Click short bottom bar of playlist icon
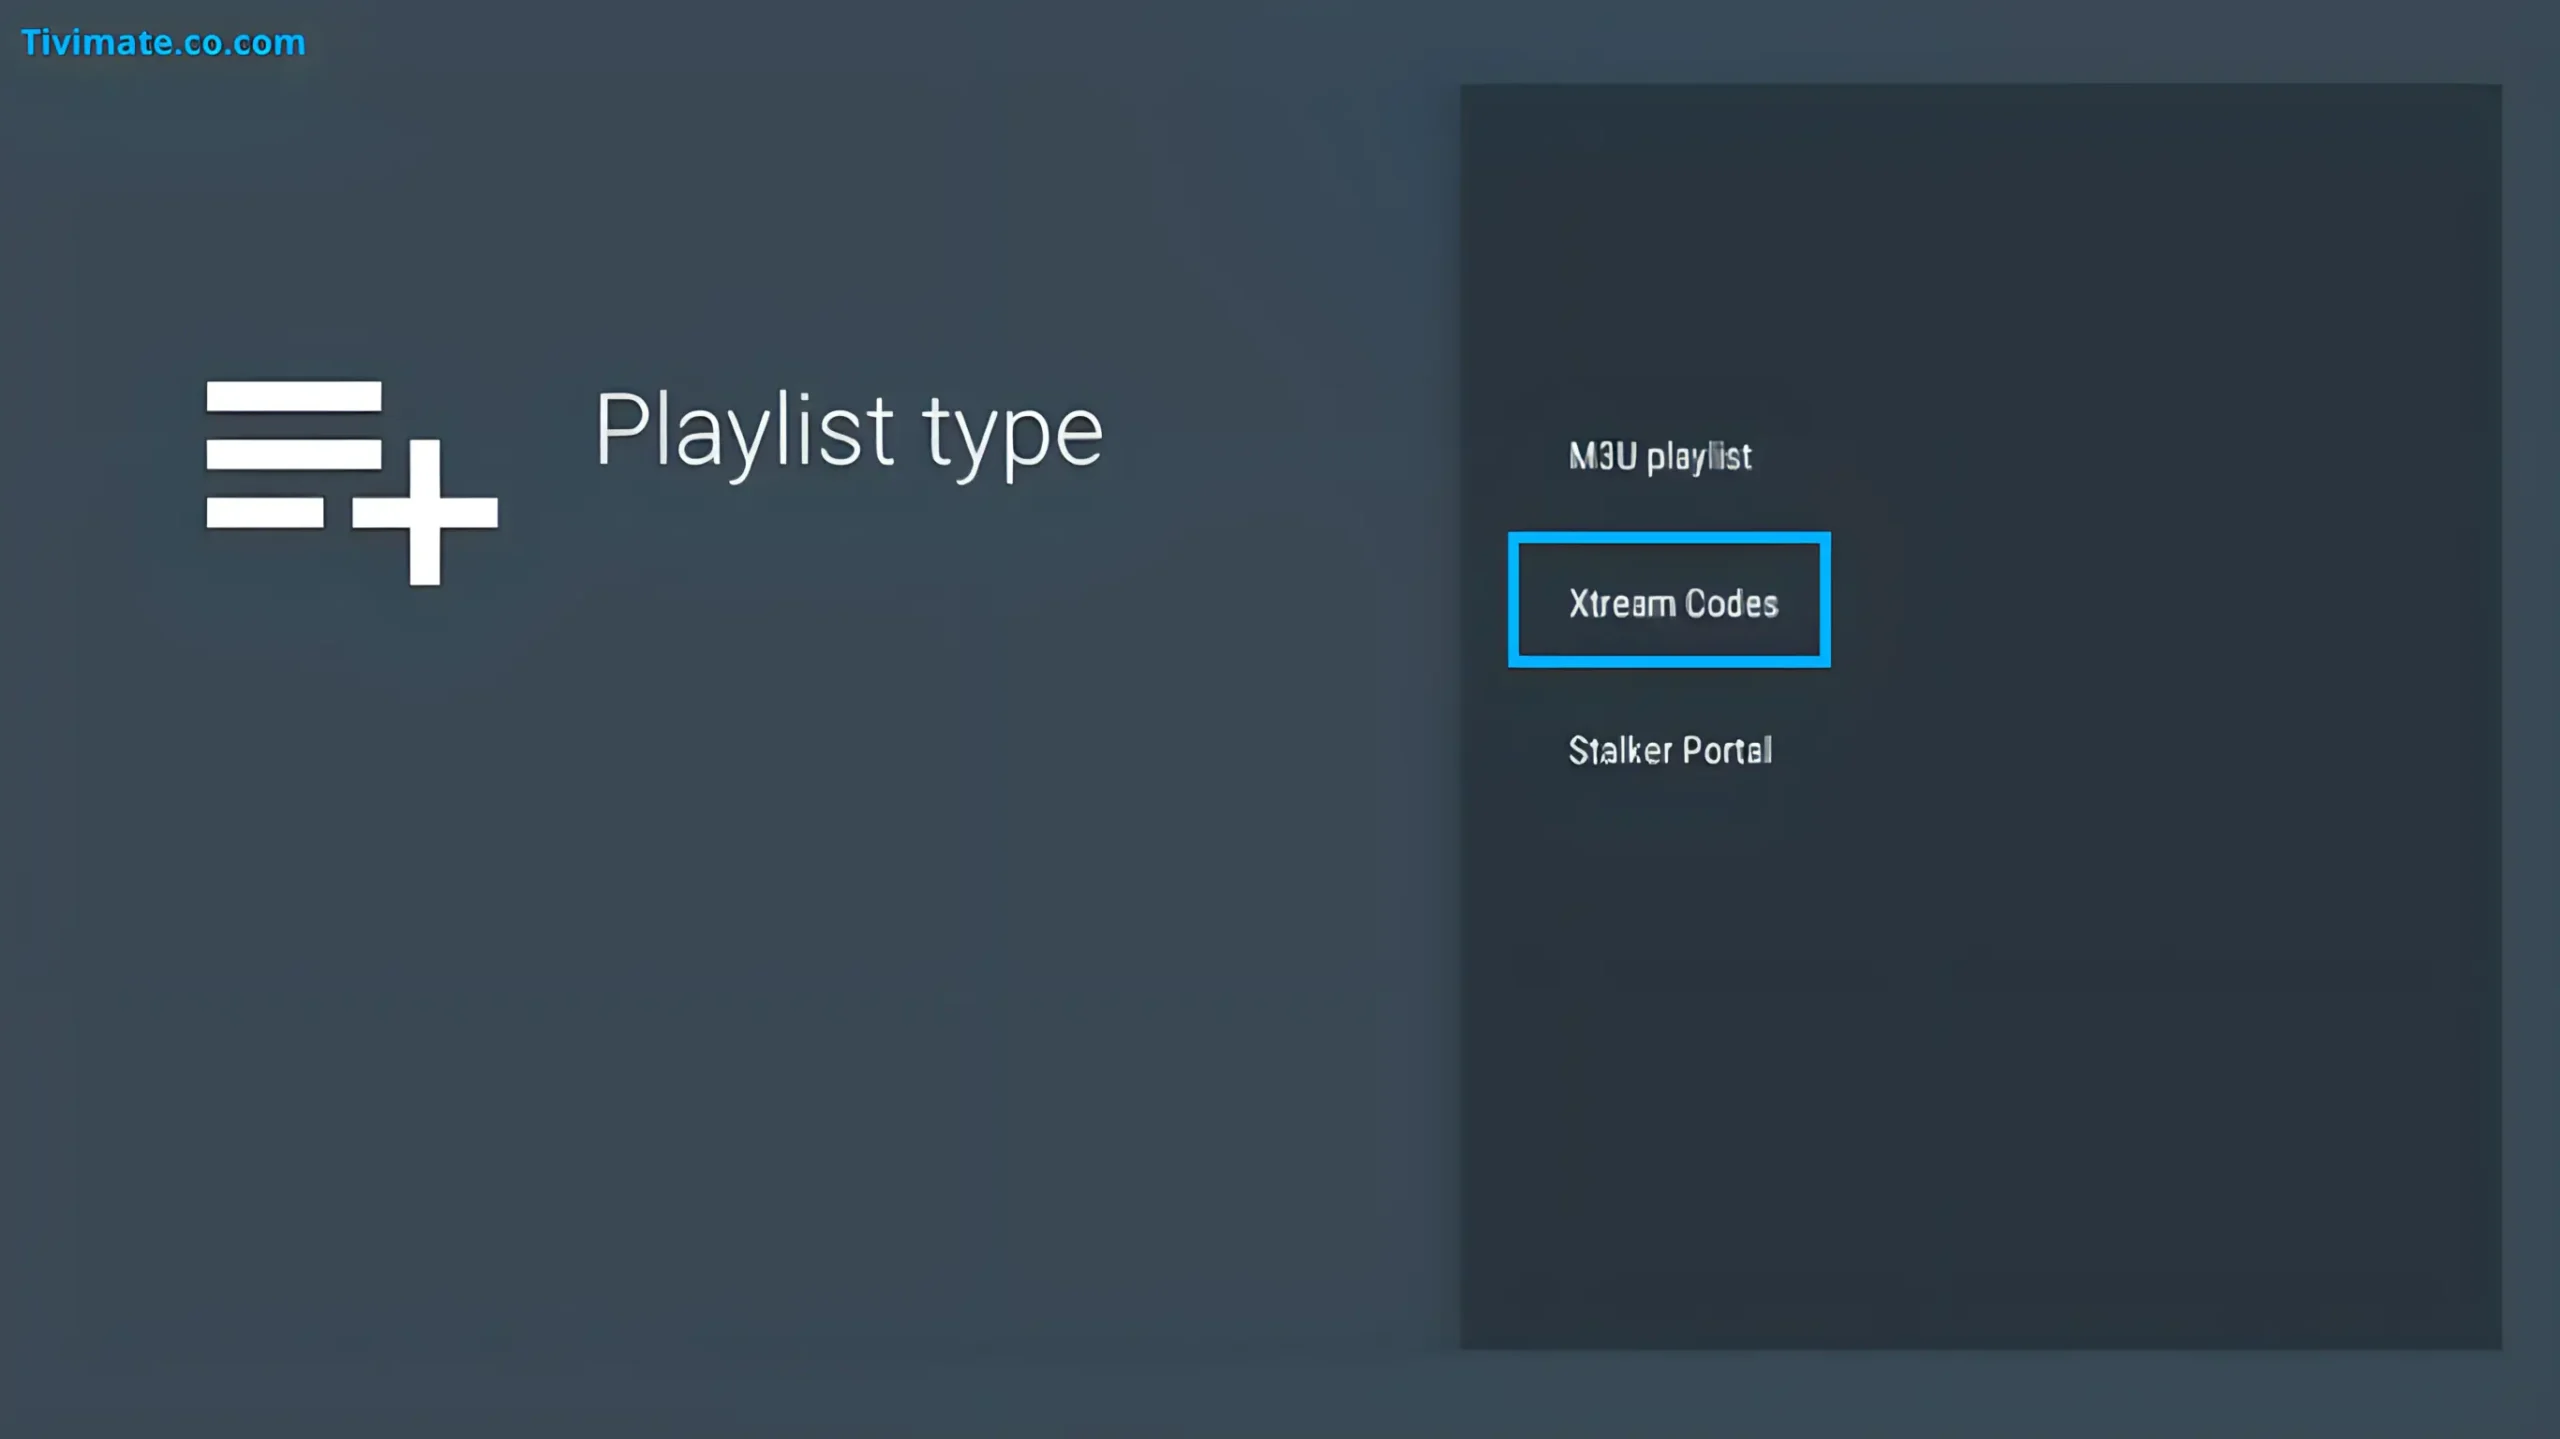 click(265, 513)
